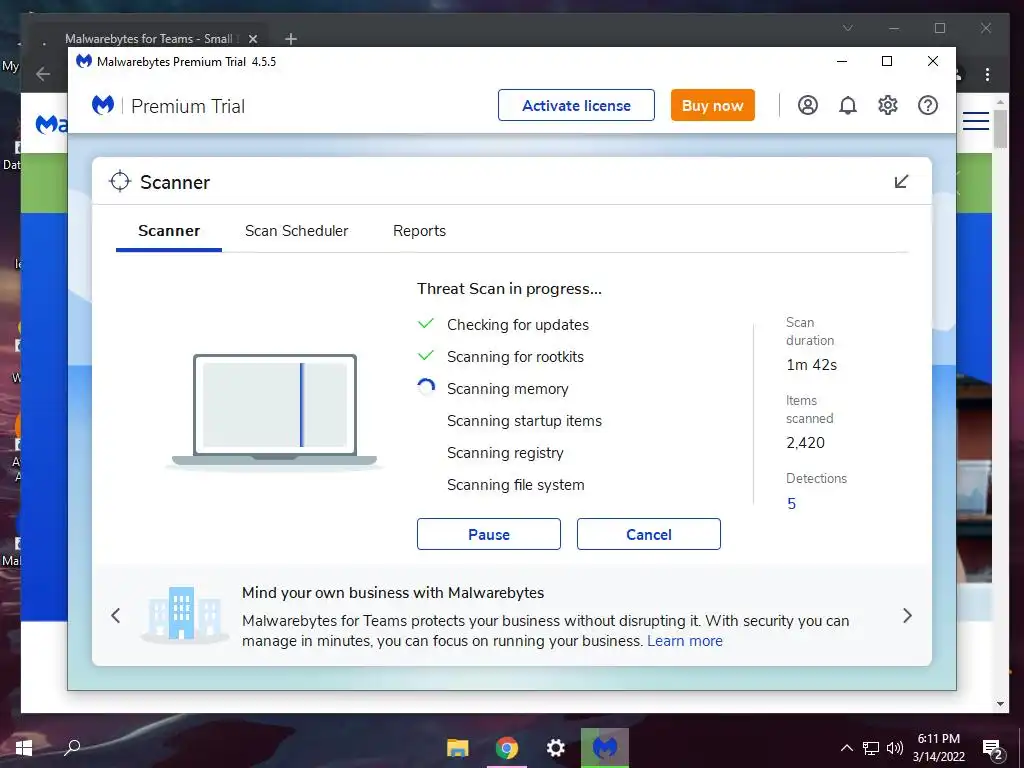This screenshot has width=1024, height=768.
Task: Click the 'Scanning memory' step text
Action: 507,389
